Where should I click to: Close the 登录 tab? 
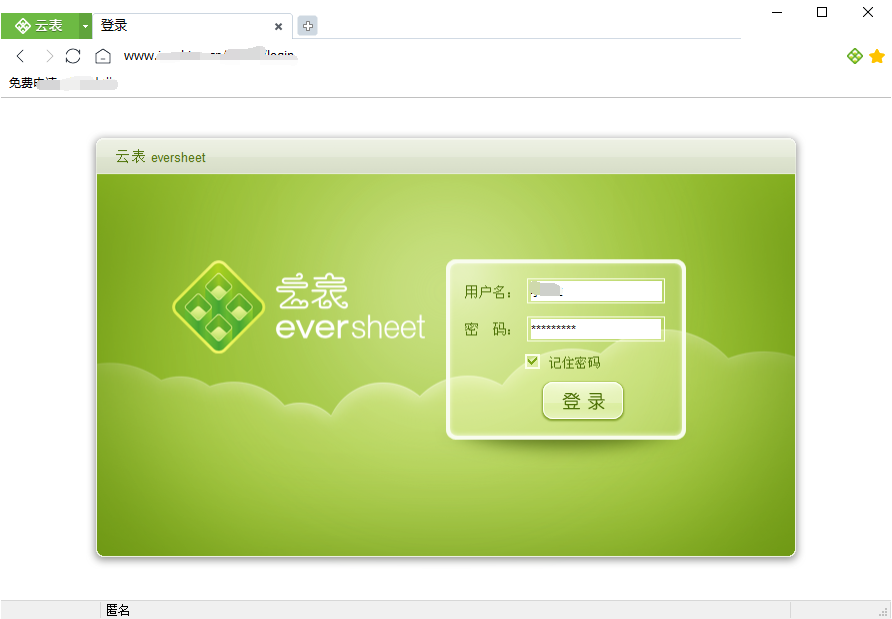(278, 26)
